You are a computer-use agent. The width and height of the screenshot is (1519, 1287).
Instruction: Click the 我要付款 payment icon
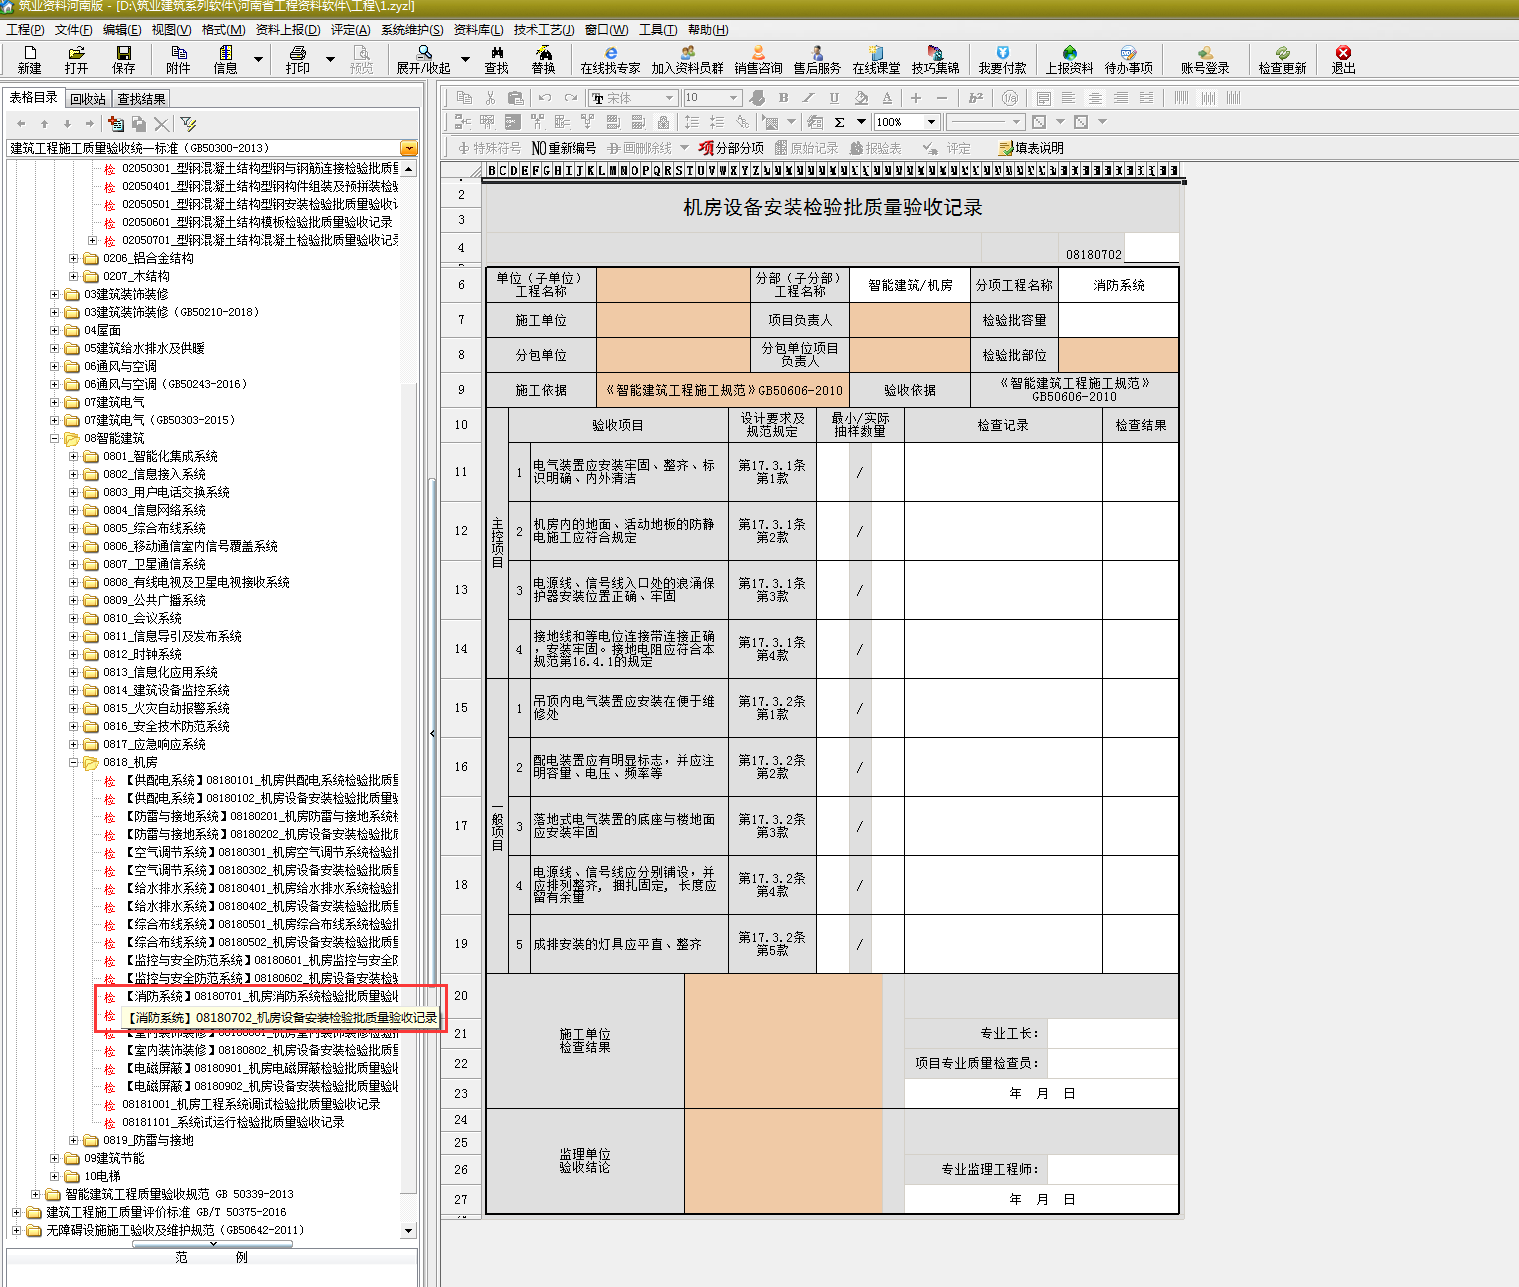point(1003,60)
